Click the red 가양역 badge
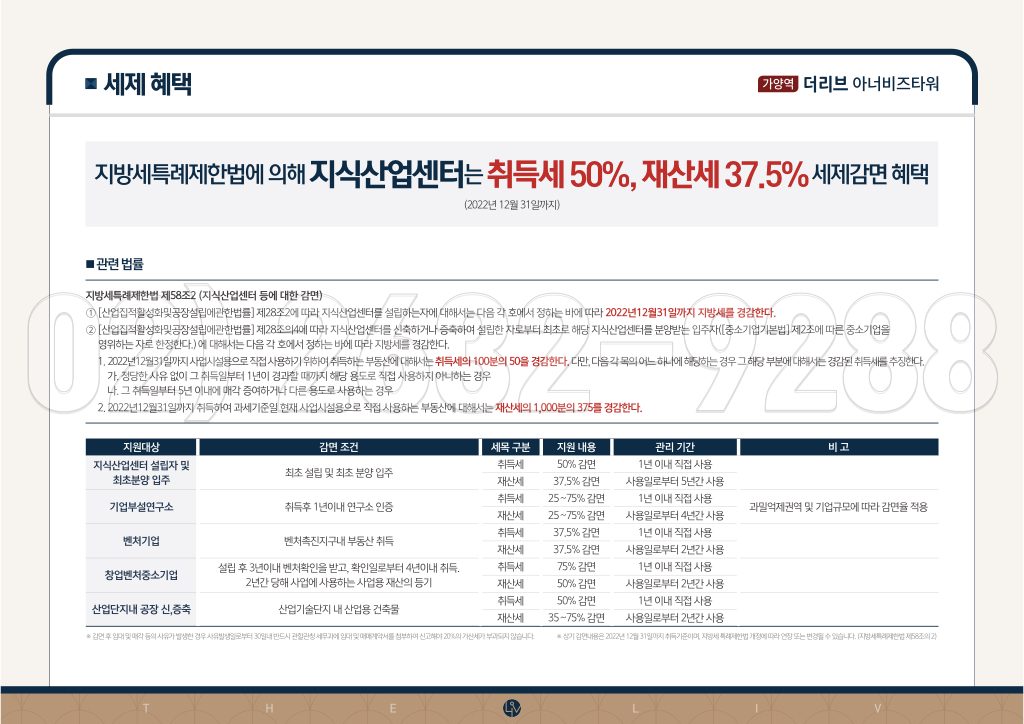 point(778,84)
